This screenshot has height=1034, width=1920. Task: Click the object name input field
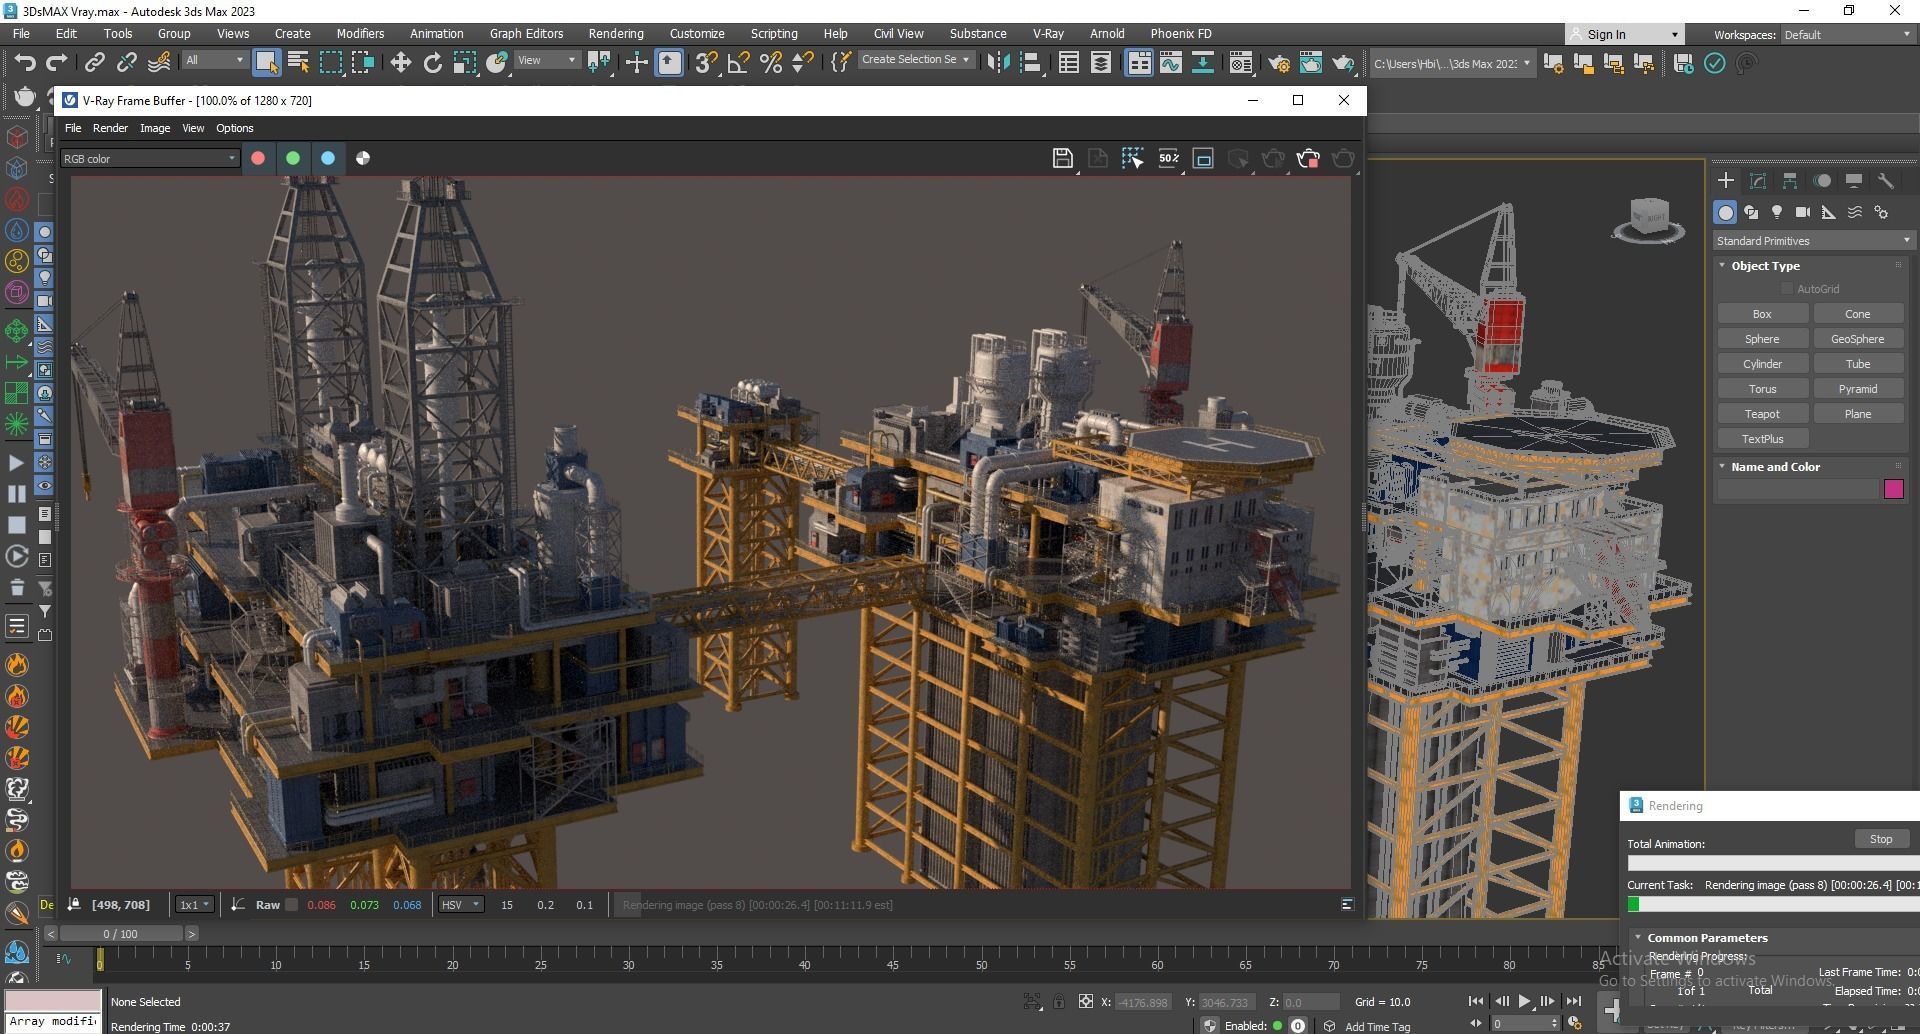[x=1799, y=489]
